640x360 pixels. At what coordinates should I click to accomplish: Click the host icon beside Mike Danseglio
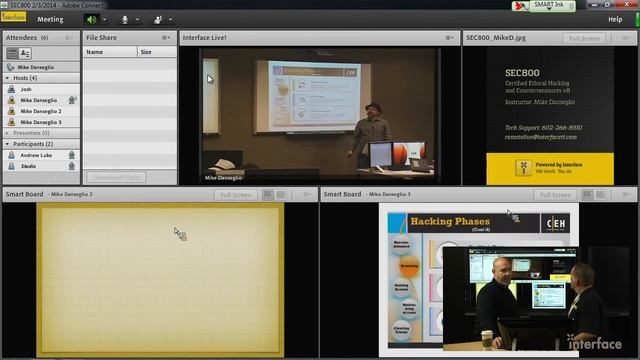pyautogui.click(x=11, y=100)
